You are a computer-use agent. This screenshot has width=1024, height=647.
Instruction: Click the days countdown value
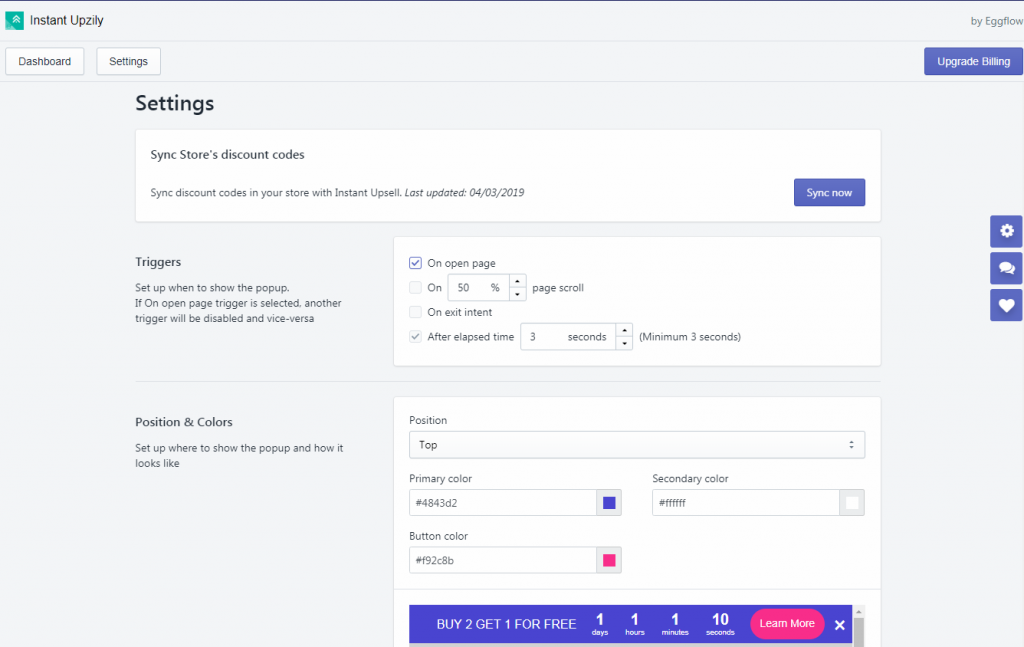pyautogui.click(x=600, y=620)
